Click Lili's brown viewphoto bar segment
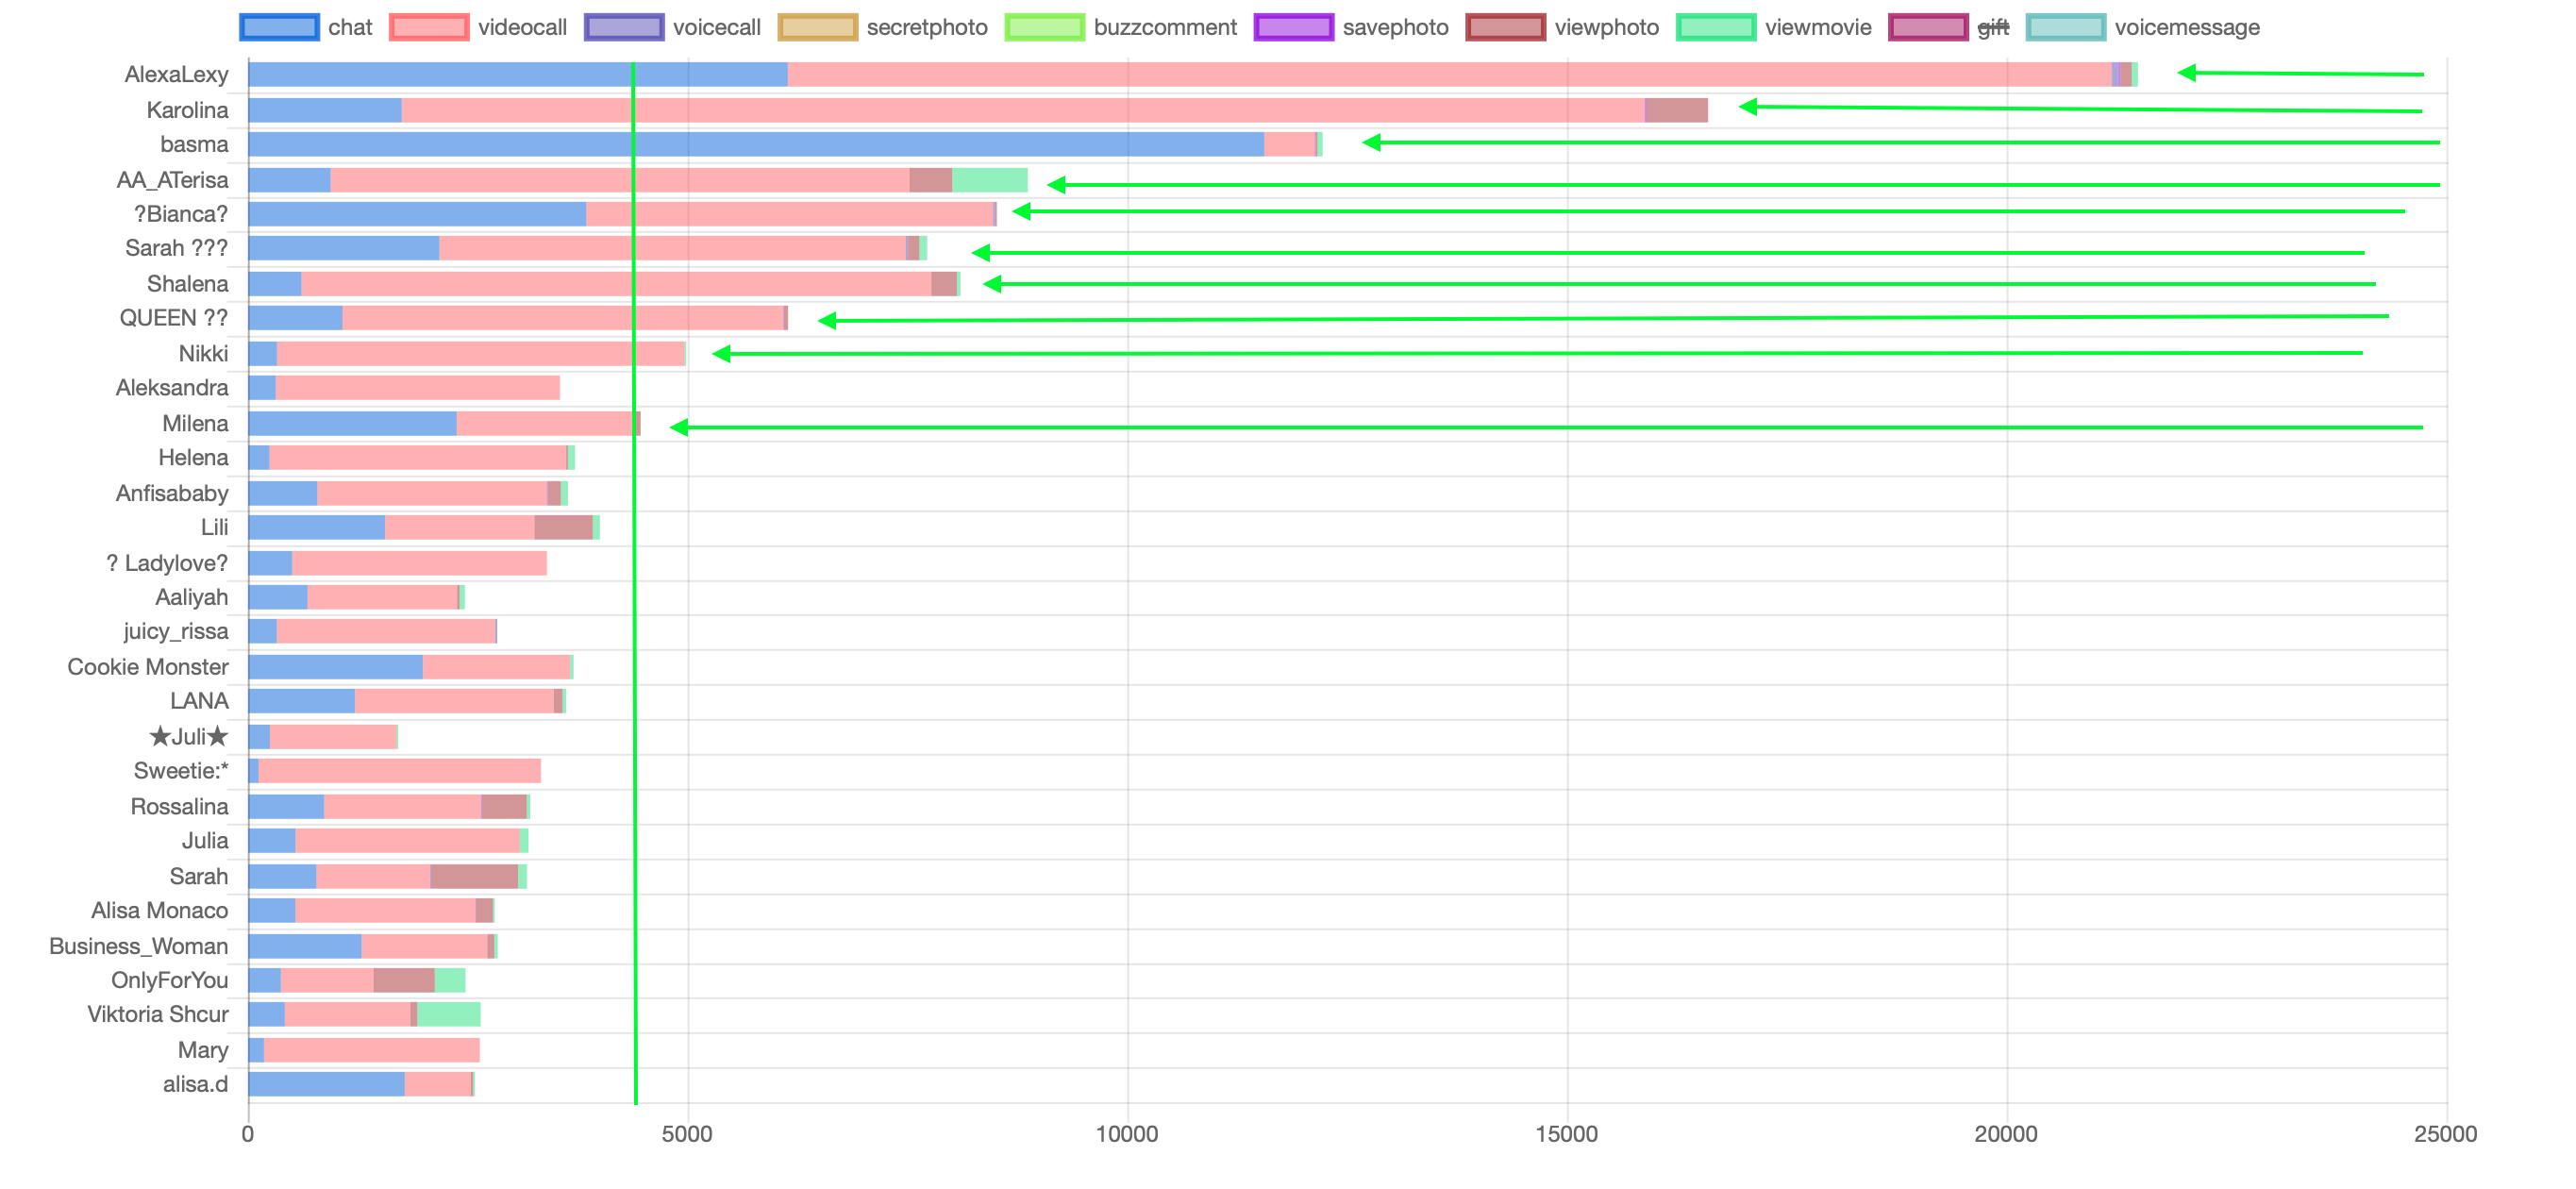The height and width of the screenshot is (1189, 2576). click(x=564, y=527)
